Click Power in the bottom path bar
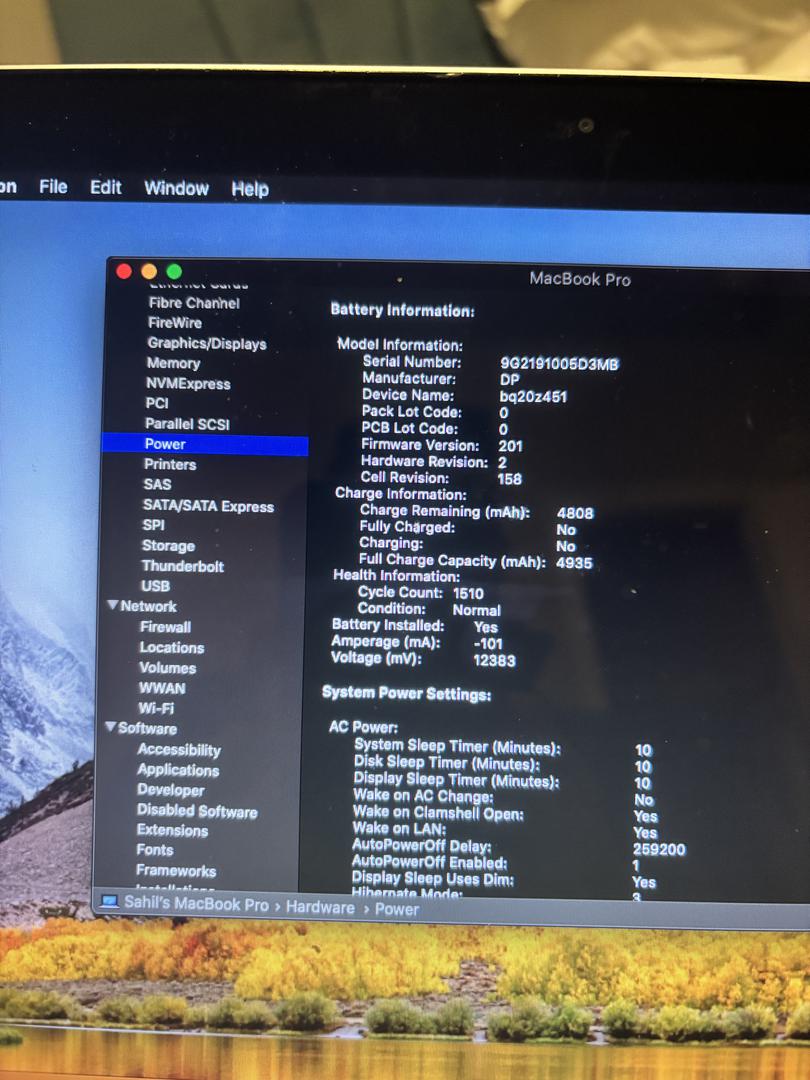 (x=397, y=909)
